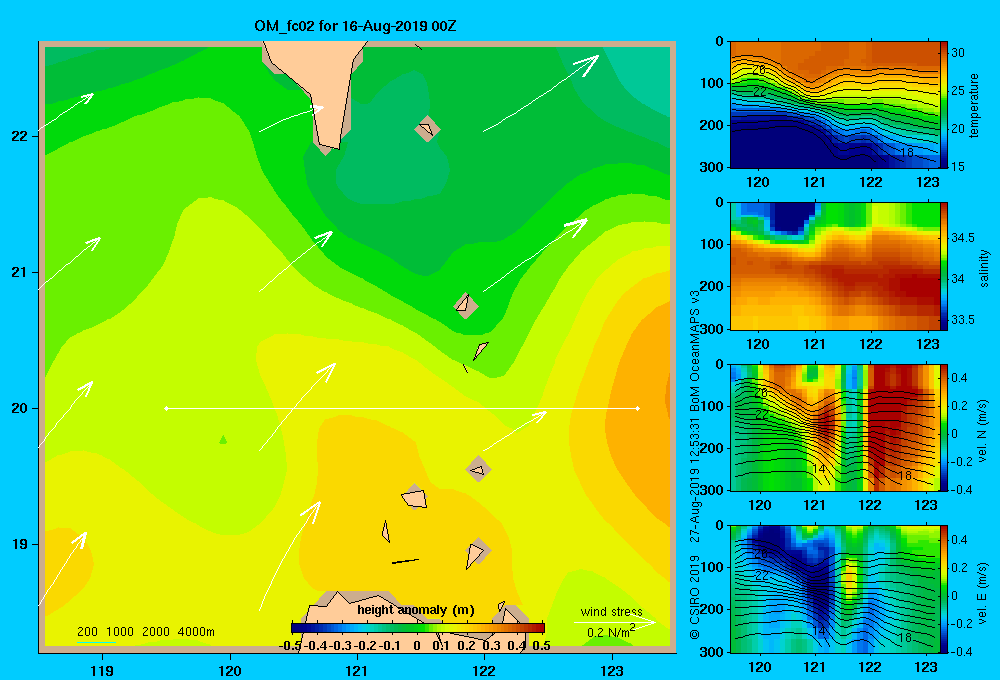Click the salinity colorbar

pyautogui.click(x=943, y=266)
